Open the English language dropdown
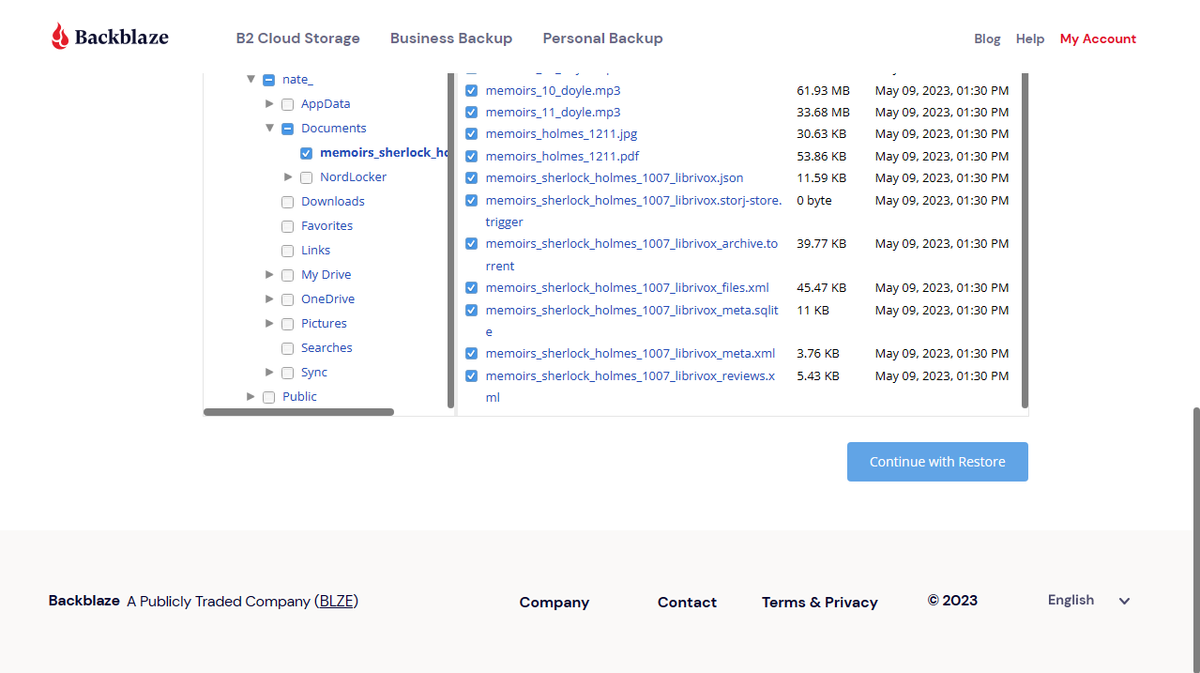 click(x=1088, y=600)
